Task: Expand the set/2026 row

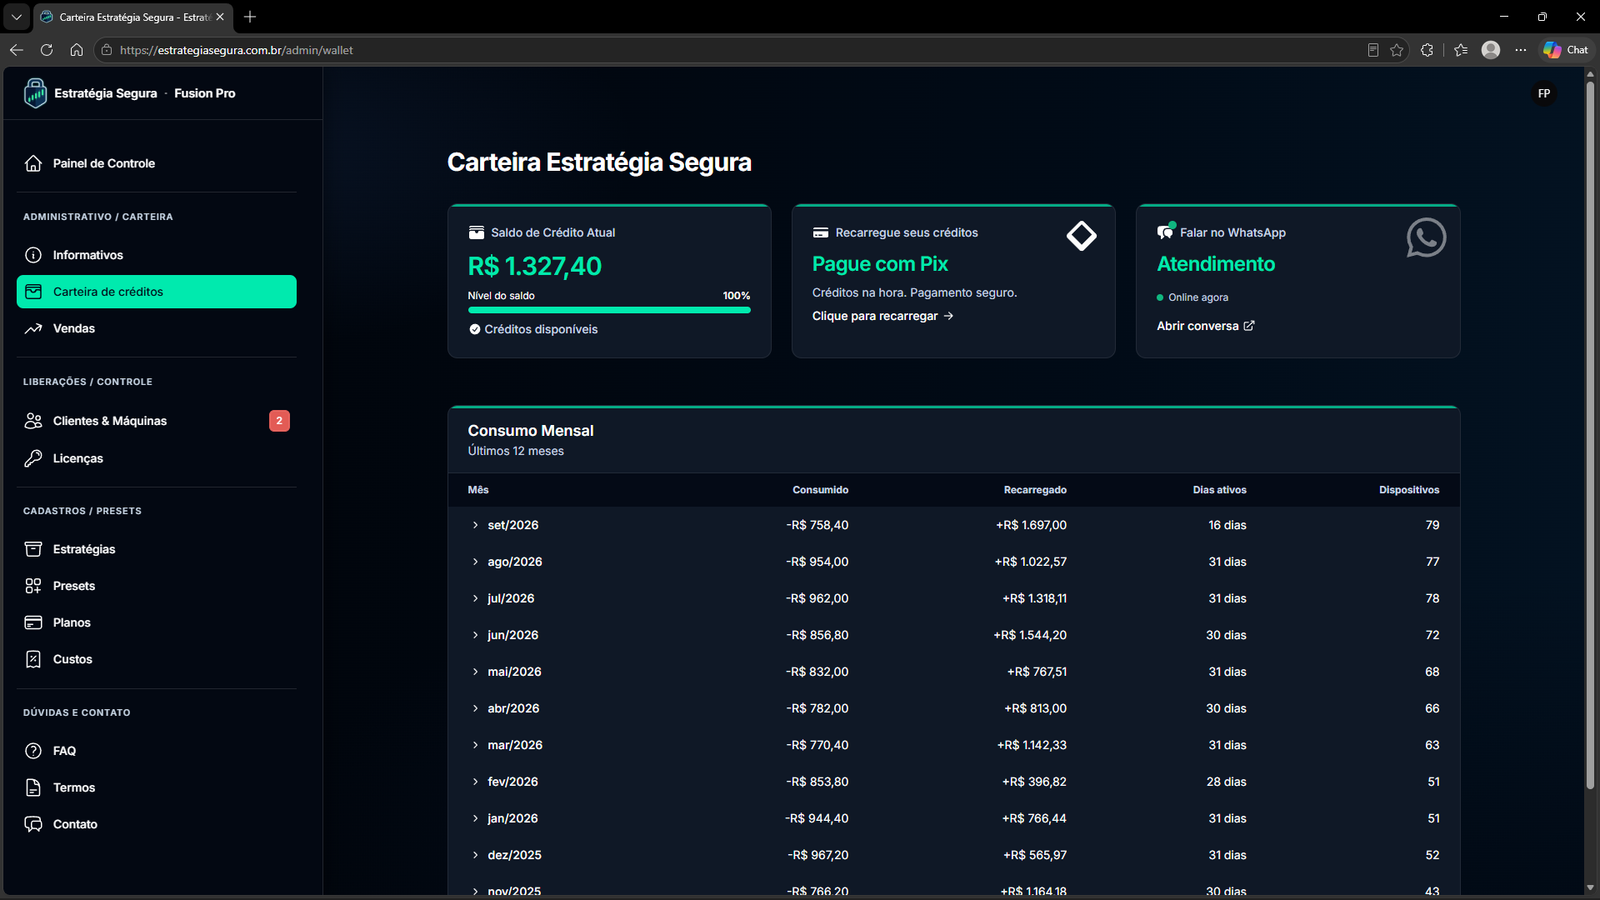Action: coord(475,525)
